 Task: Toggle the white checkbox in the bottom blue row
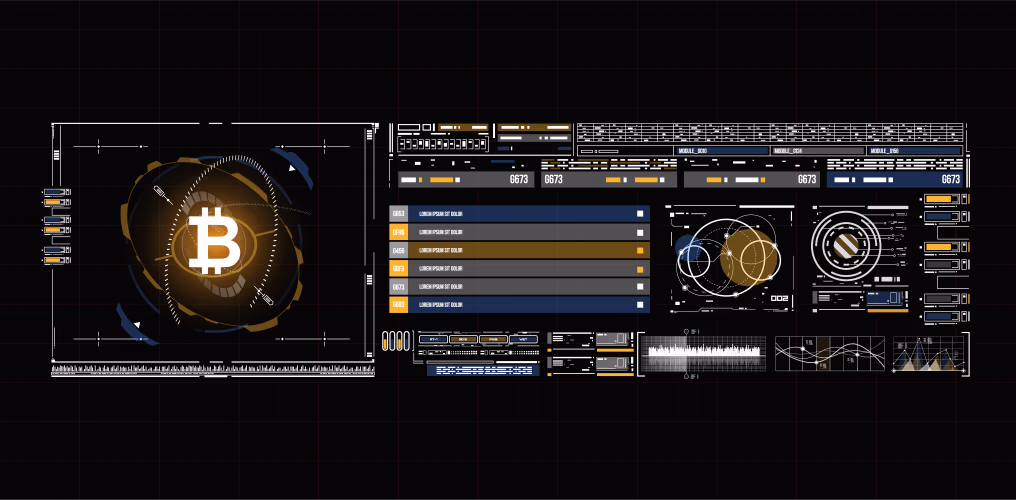tap(640, 304)
